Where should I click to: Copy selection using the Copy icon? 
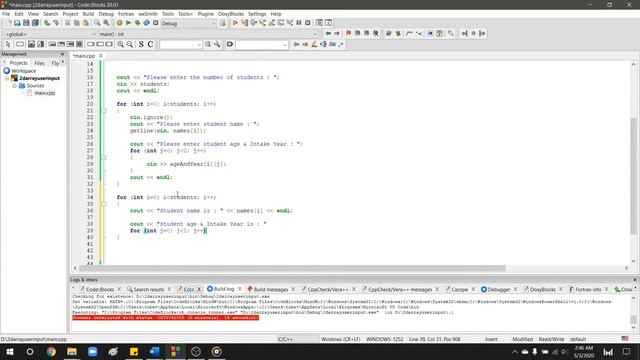pos(76,23)
